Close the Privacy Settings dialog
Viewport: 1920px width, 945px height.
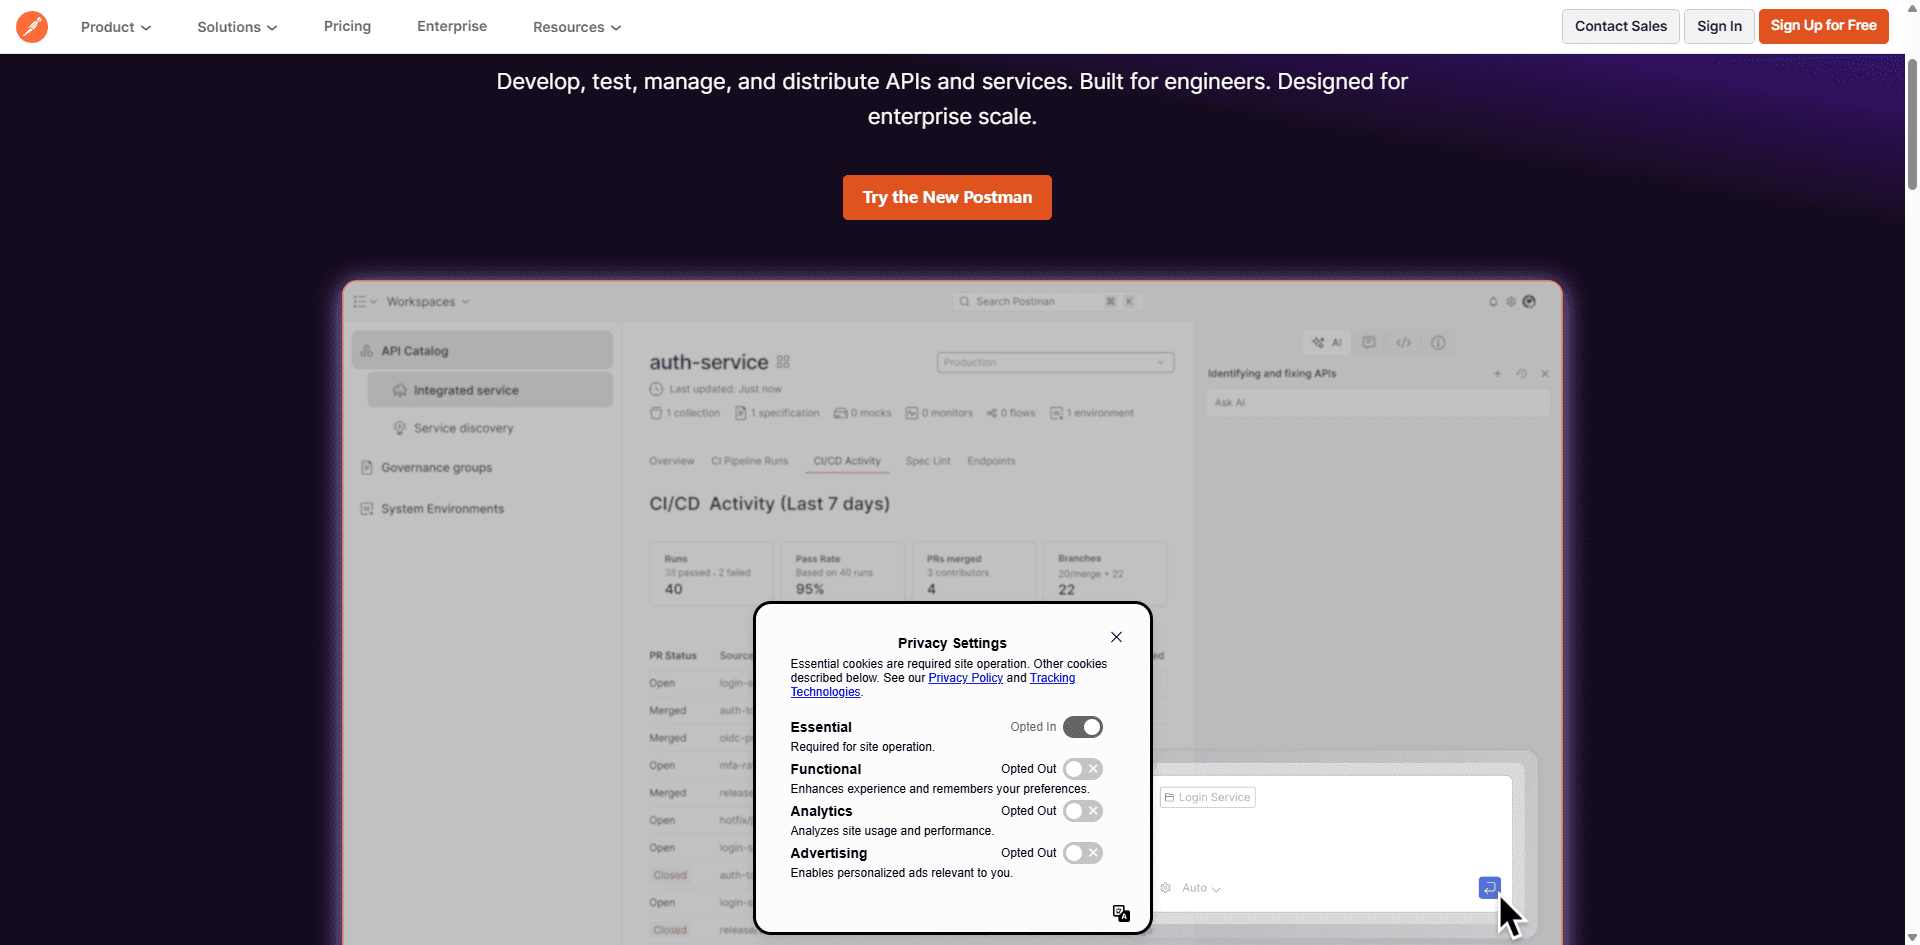point(1116,637)
